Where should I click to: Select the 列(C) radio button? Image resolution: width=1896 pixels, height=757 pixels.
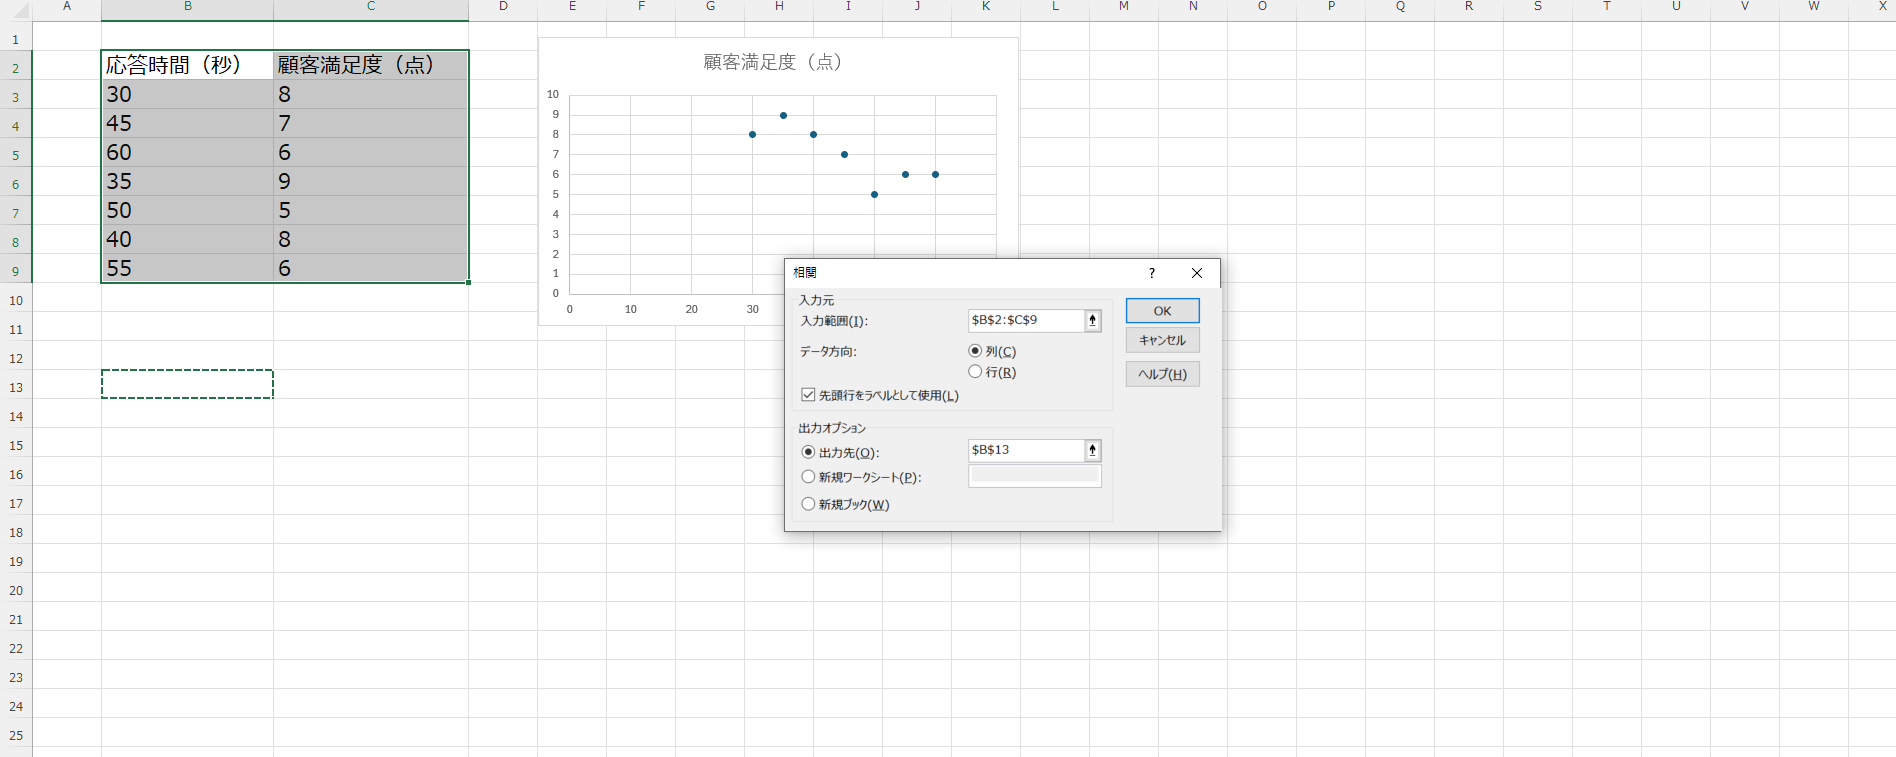coord(975,351)
